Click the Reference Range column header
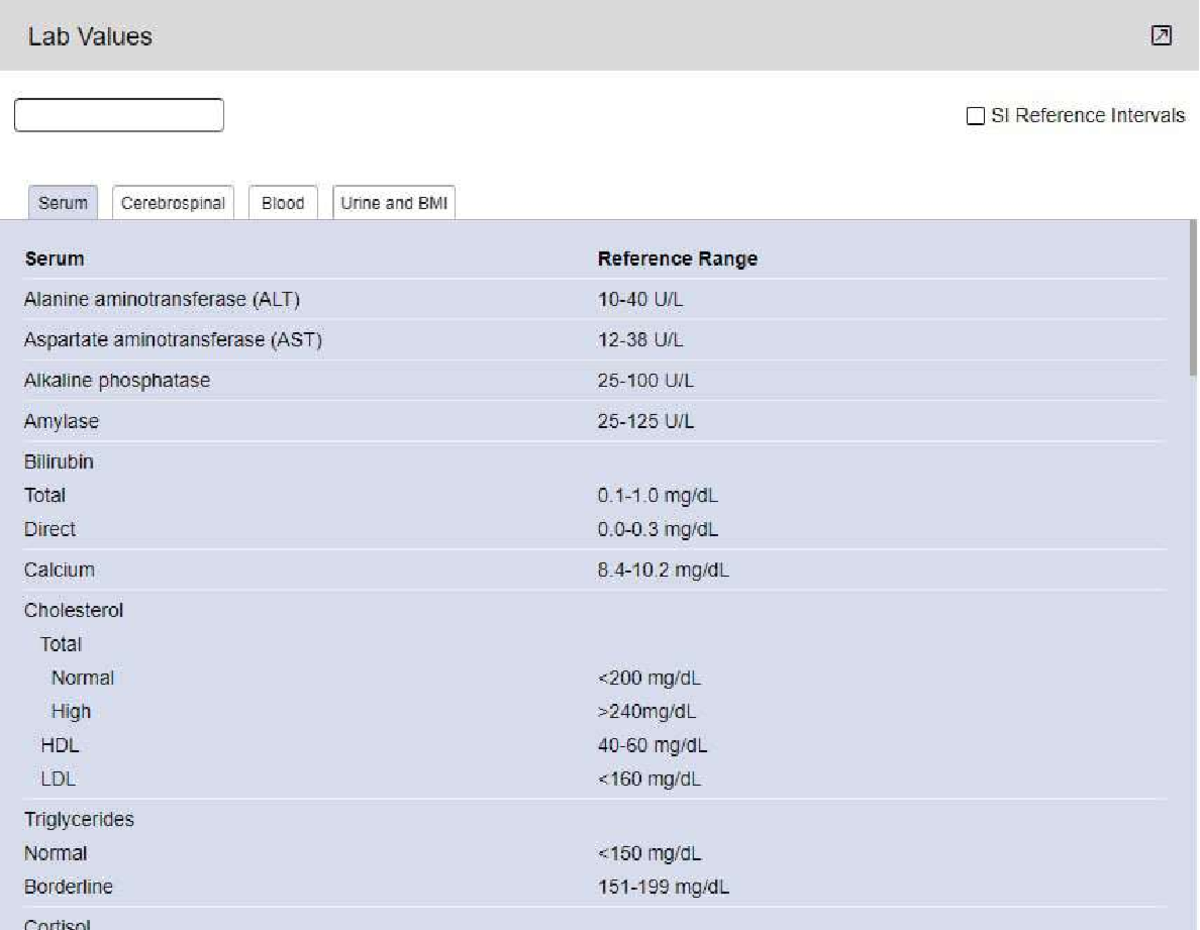Viewport: 1200px width, 930px height. 677,259
